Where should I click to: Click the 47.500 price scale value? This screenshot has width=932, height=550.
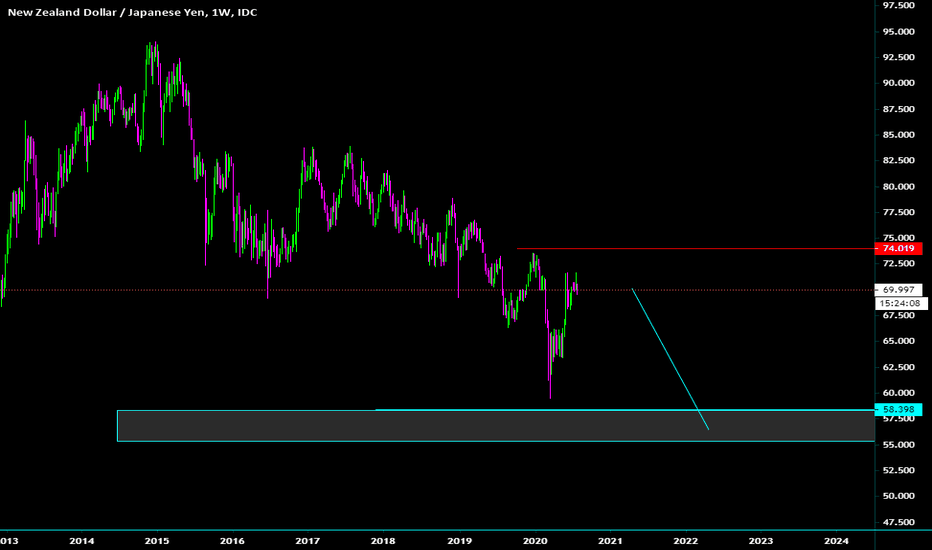point(898,522)
